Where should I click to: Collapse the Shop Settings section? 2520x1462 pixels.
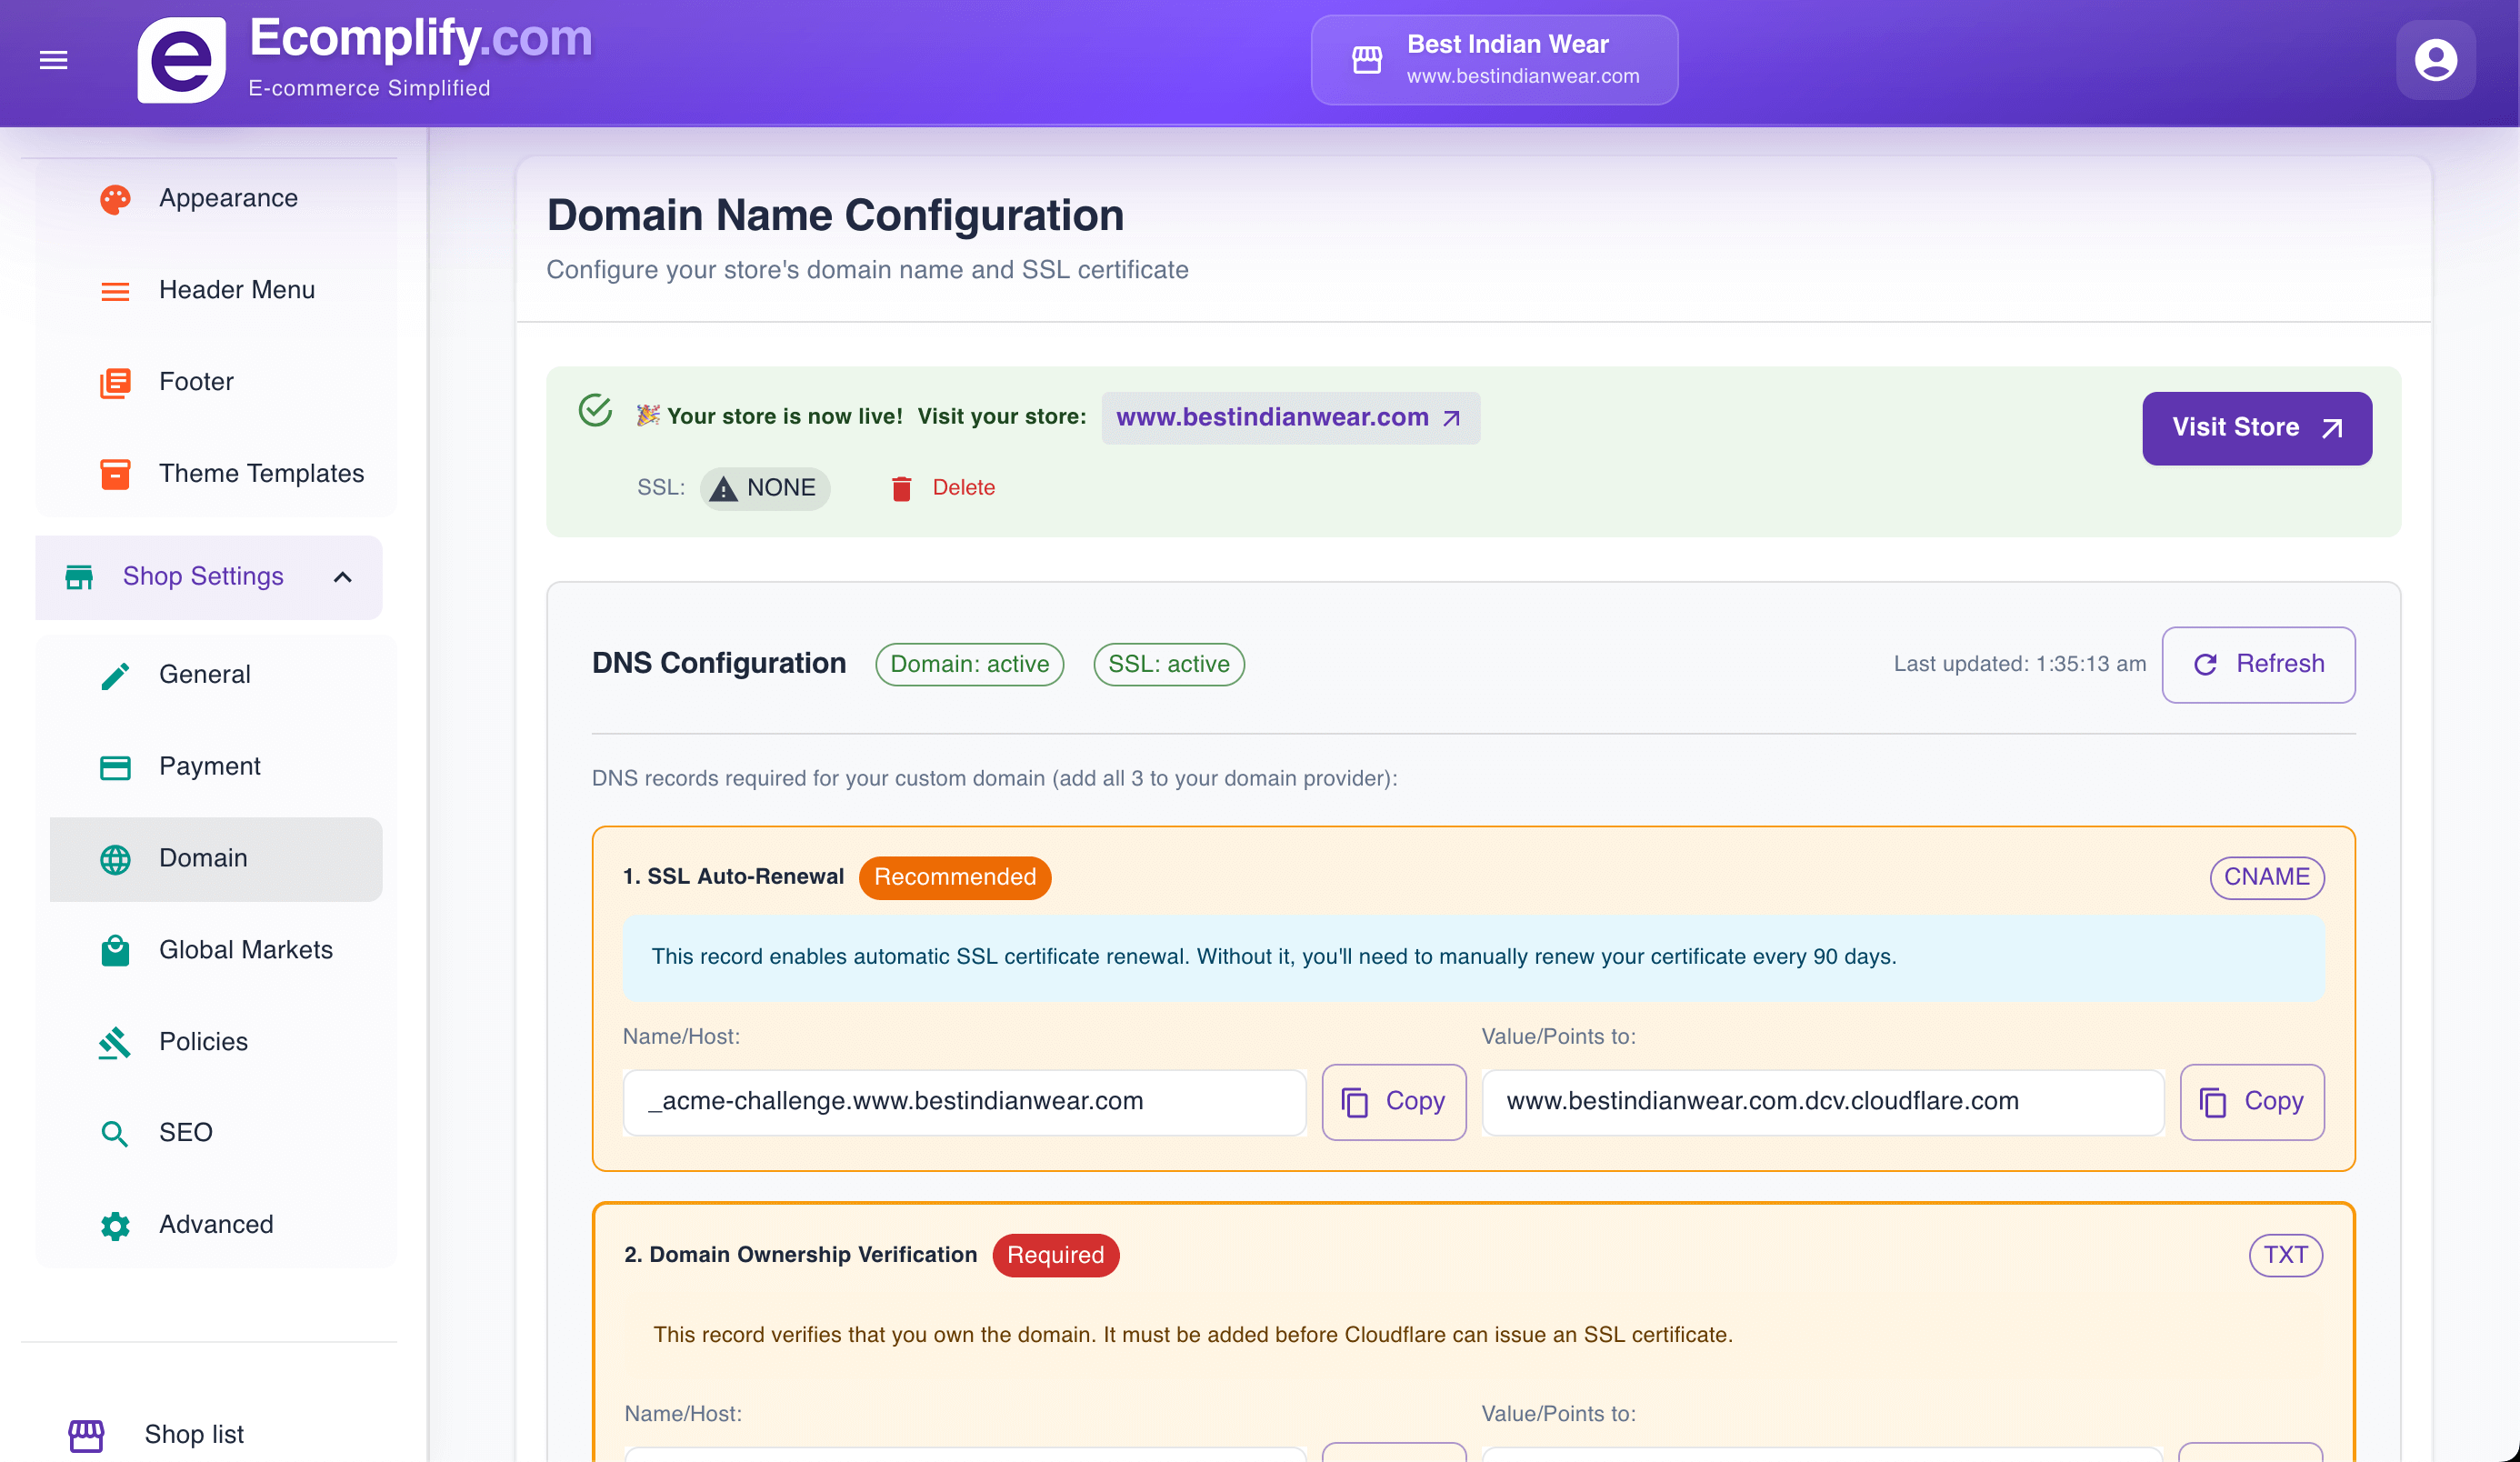click(x=342, y=577)
